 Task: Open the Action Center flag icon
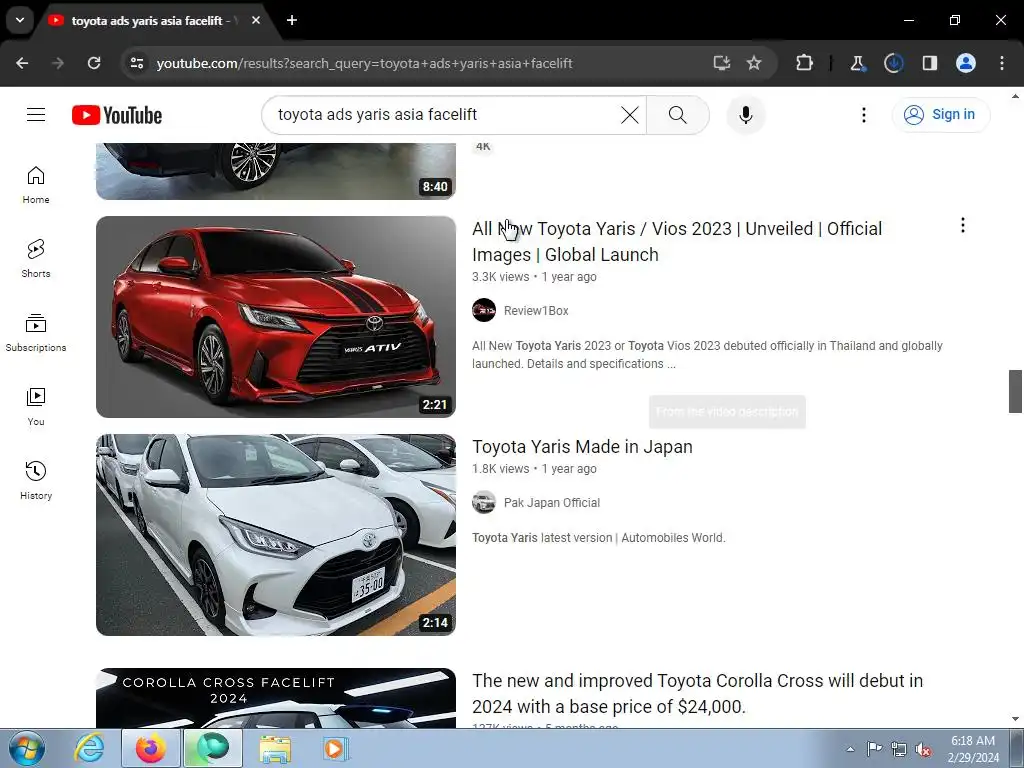pyautogui.click(x=874, y=749)
